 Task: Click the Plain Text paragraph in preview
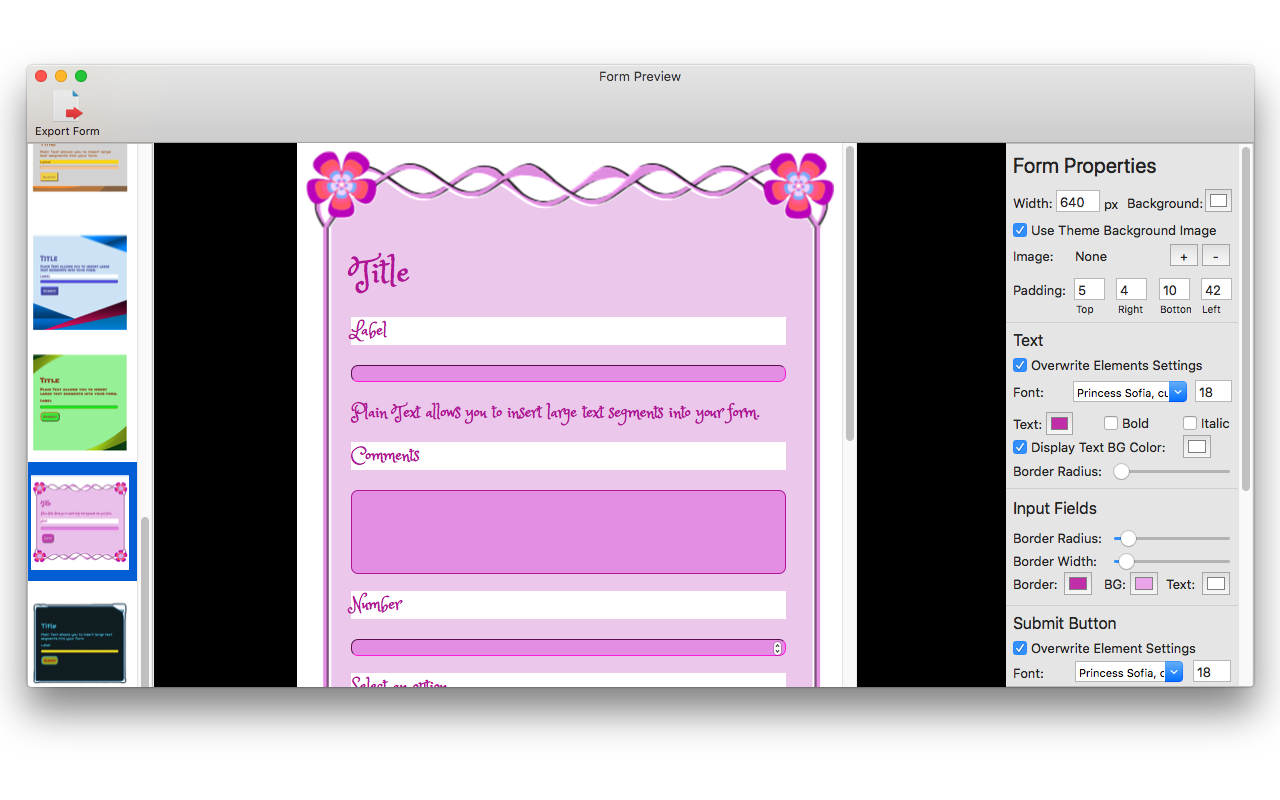555,413
